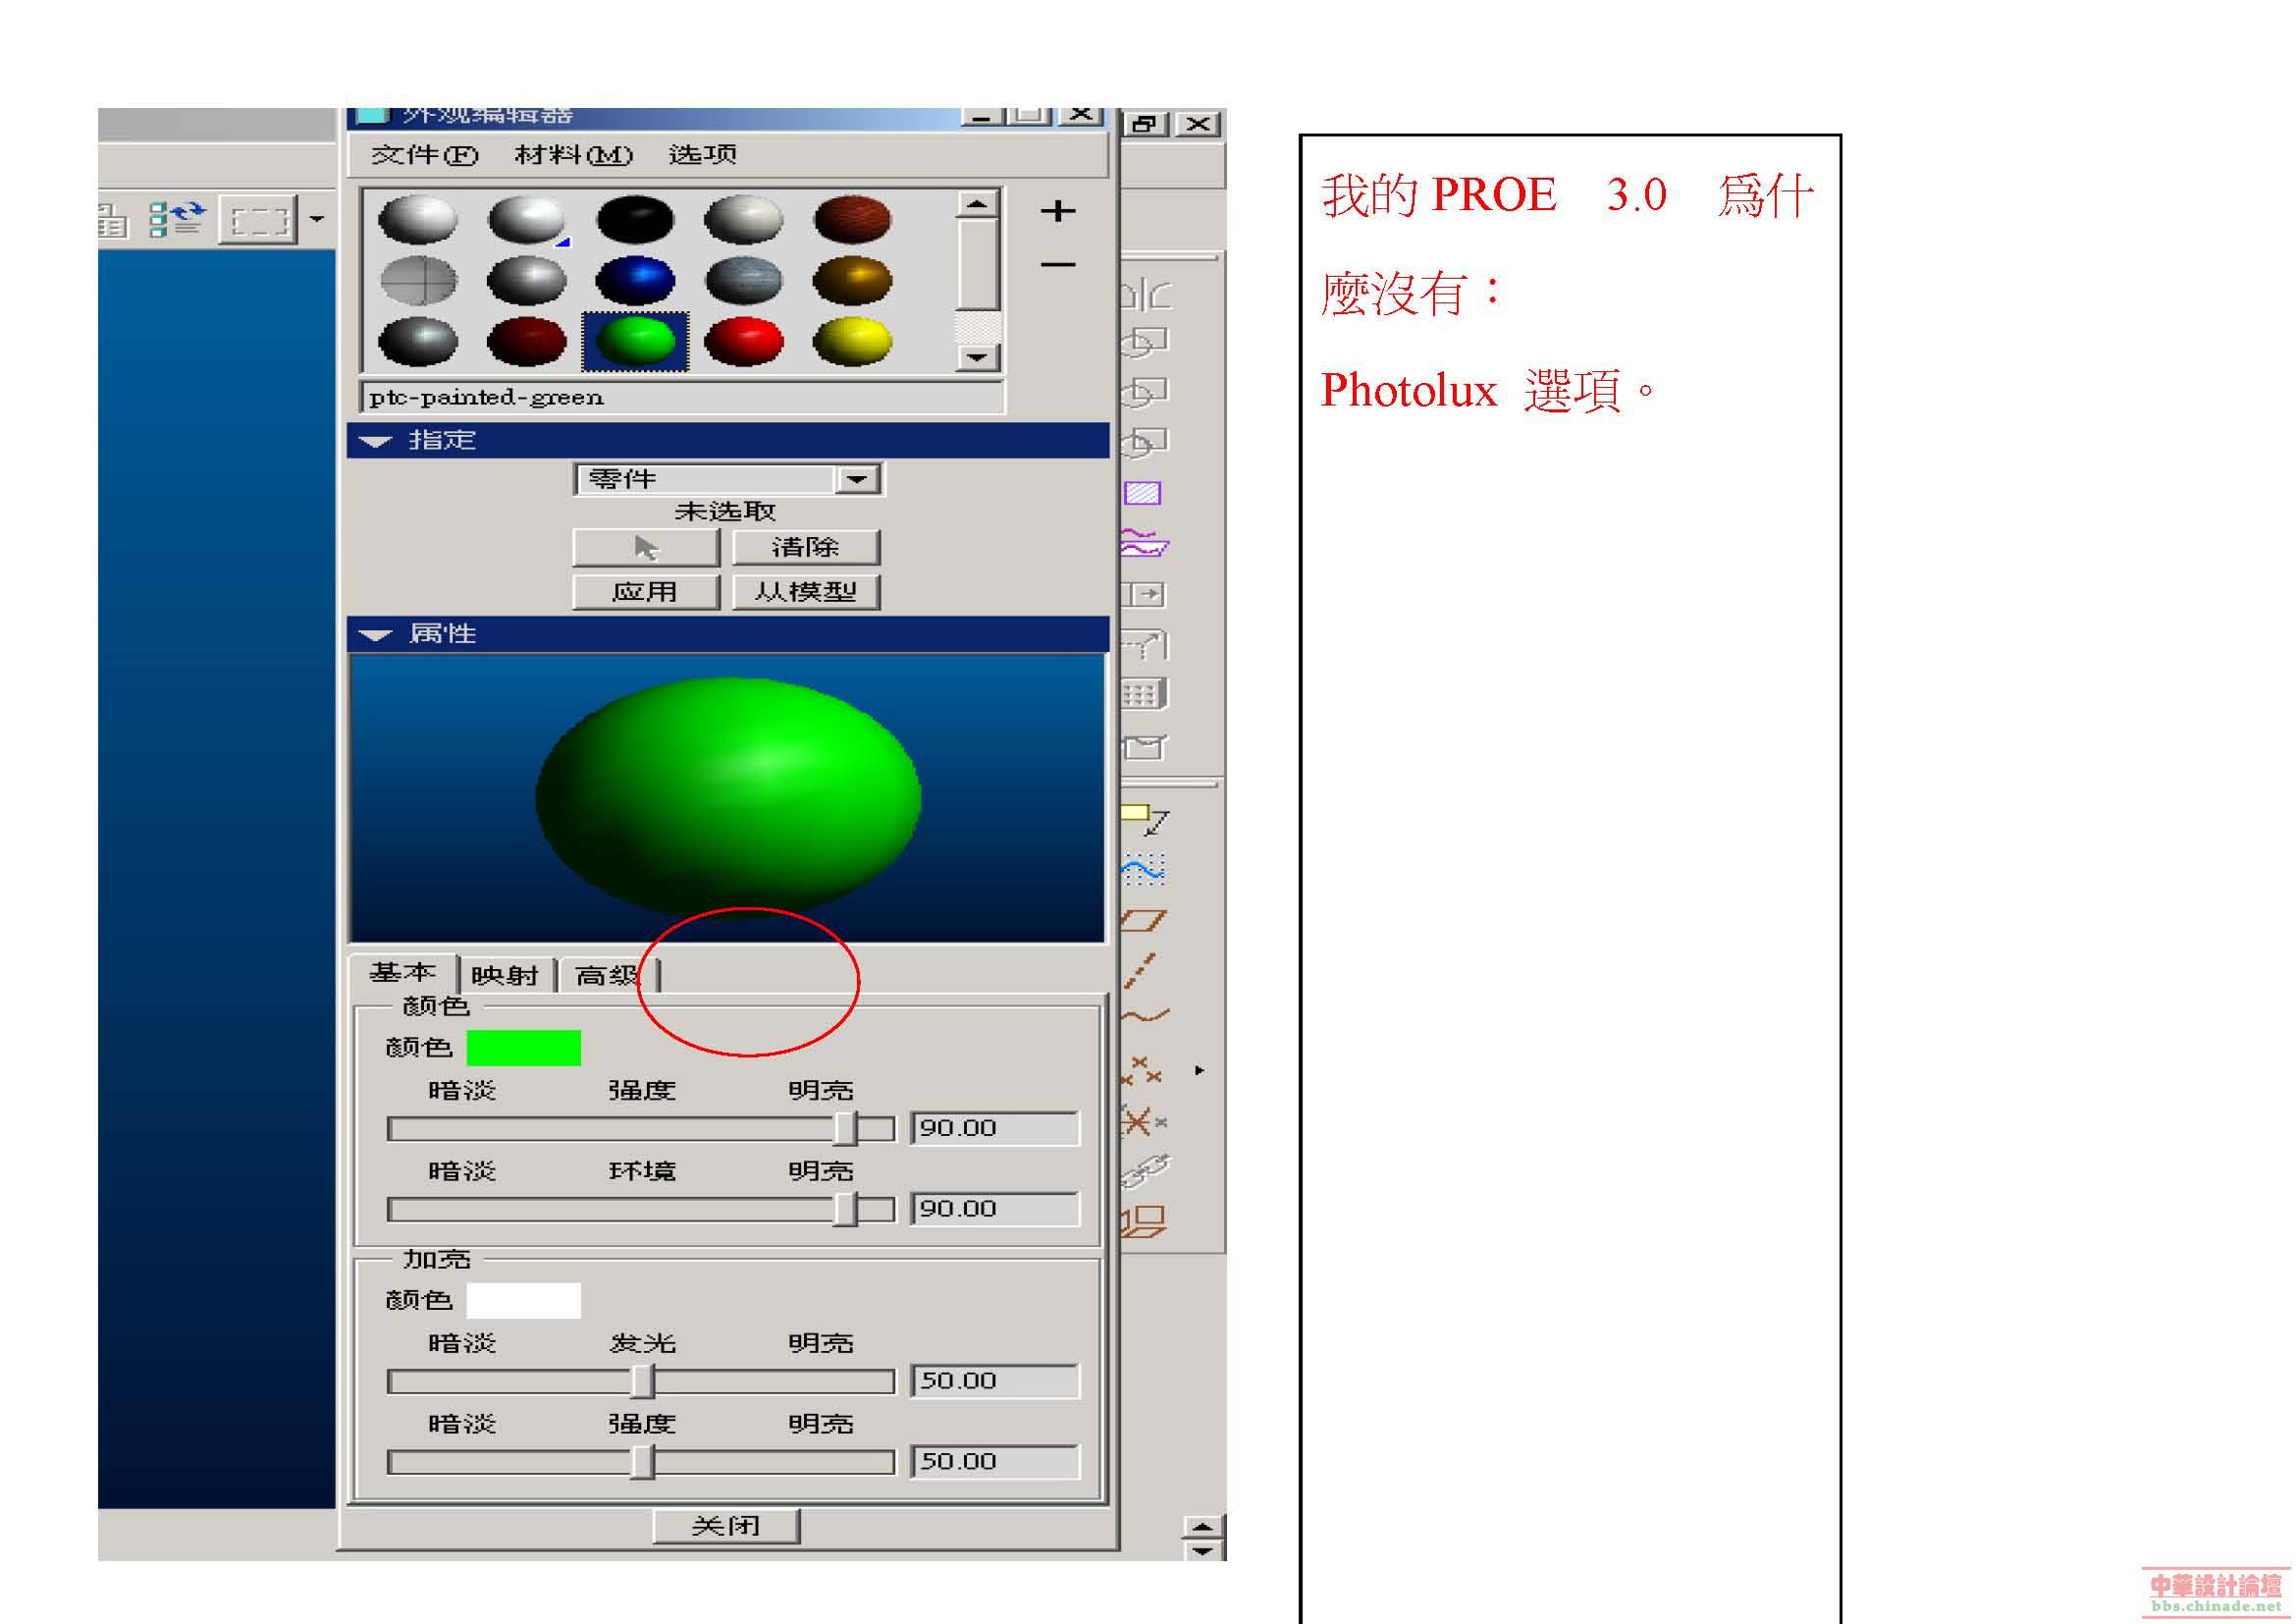The width and height of the screenshot is (2296, 1624).
Task: Switch to the 映射 tab
Action: pyautogui.click(x=505, y=975)
